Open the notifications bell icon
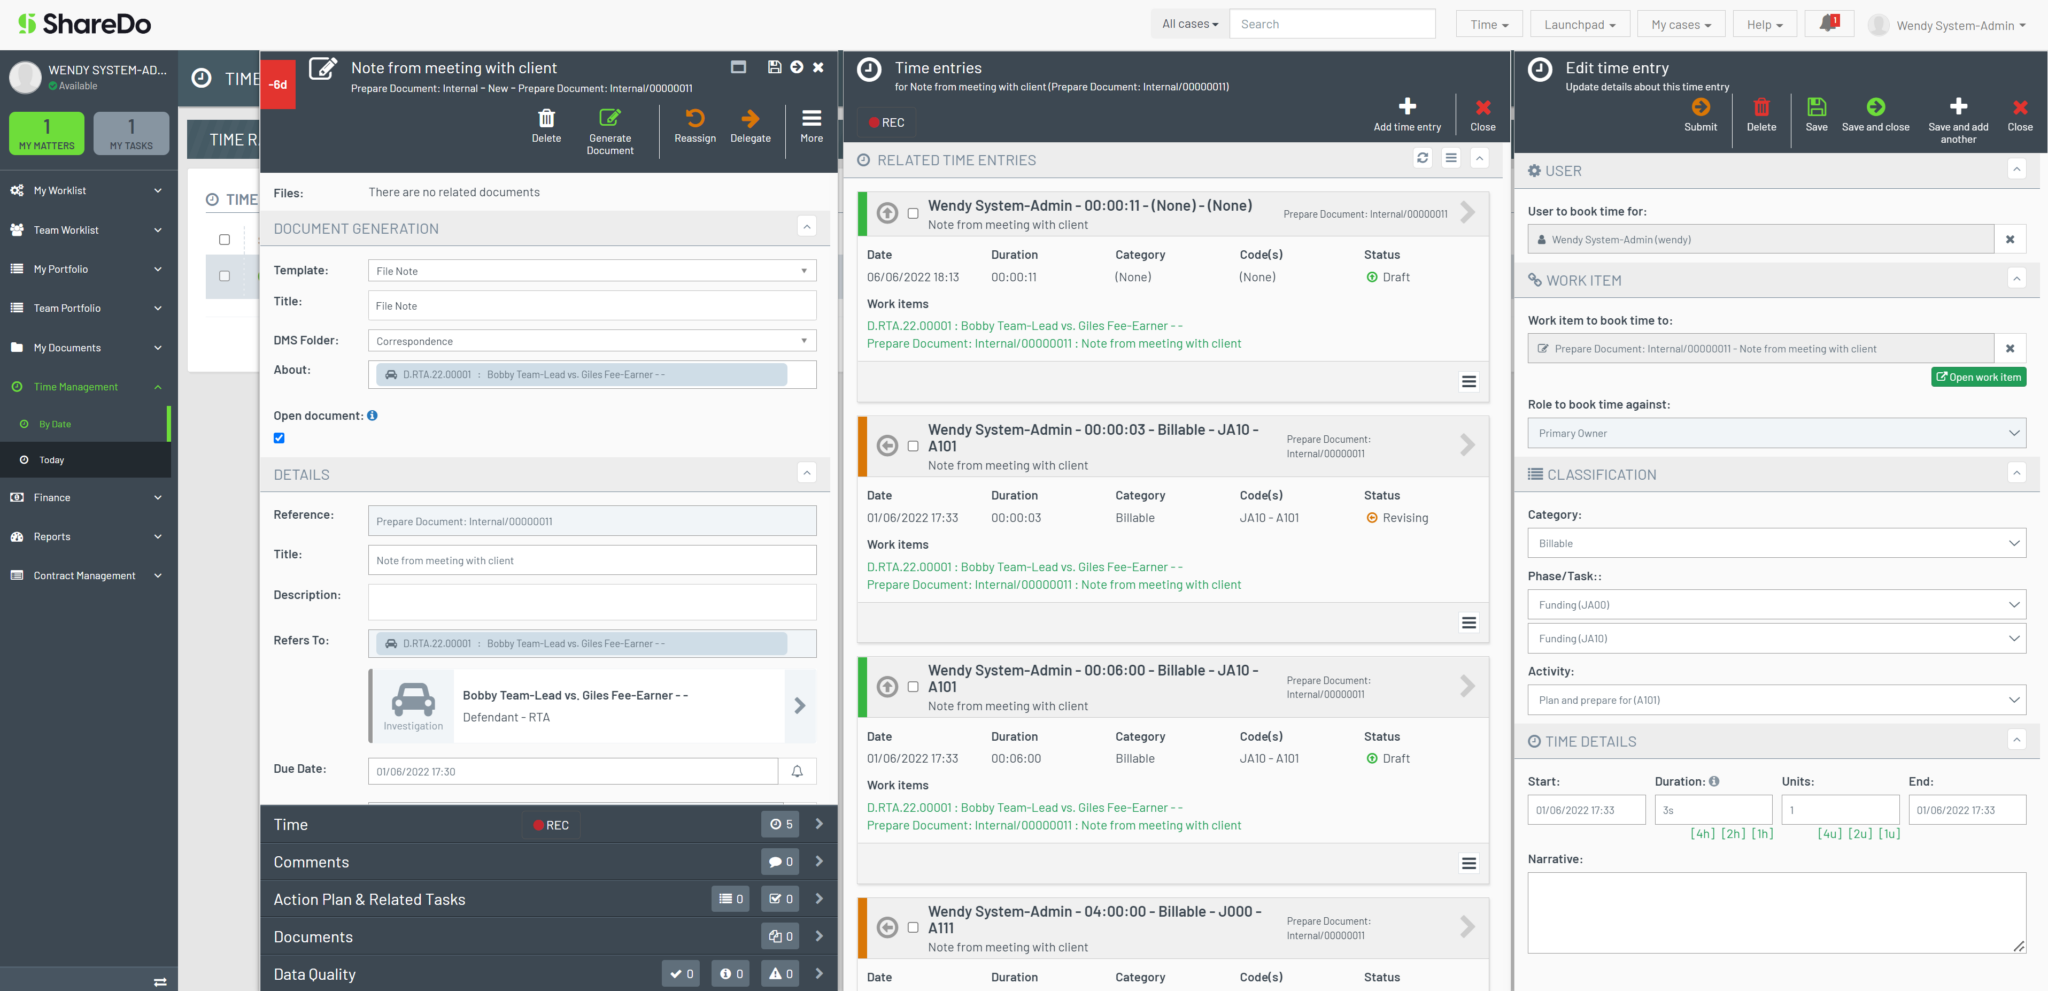This screenshot has width=2048, height=991. coord(1829,24)
